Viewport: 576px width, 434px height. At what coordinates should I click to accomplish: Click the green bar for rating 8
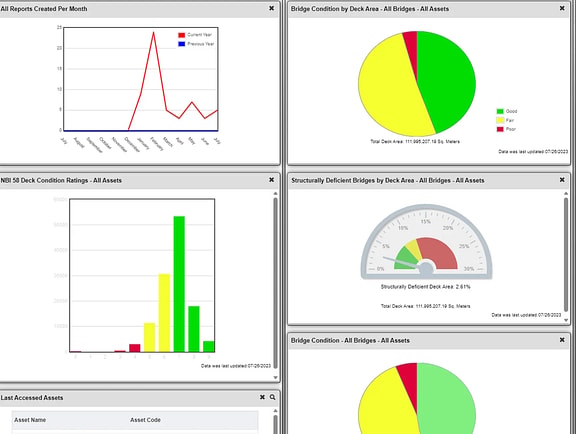[194, 329]
